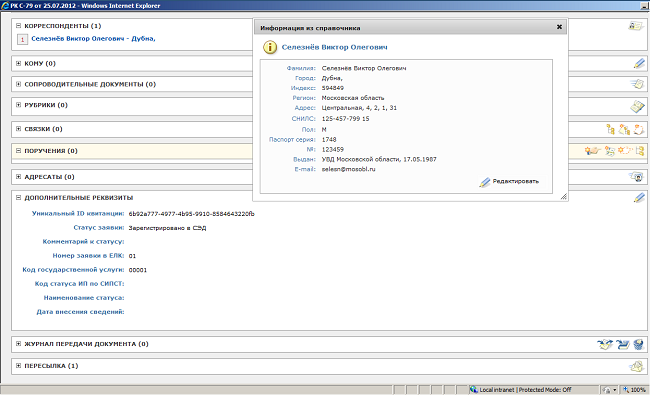Click the pointing-hand icon in Поручения row
650x395 pixels.
click(x=593, y=150)
